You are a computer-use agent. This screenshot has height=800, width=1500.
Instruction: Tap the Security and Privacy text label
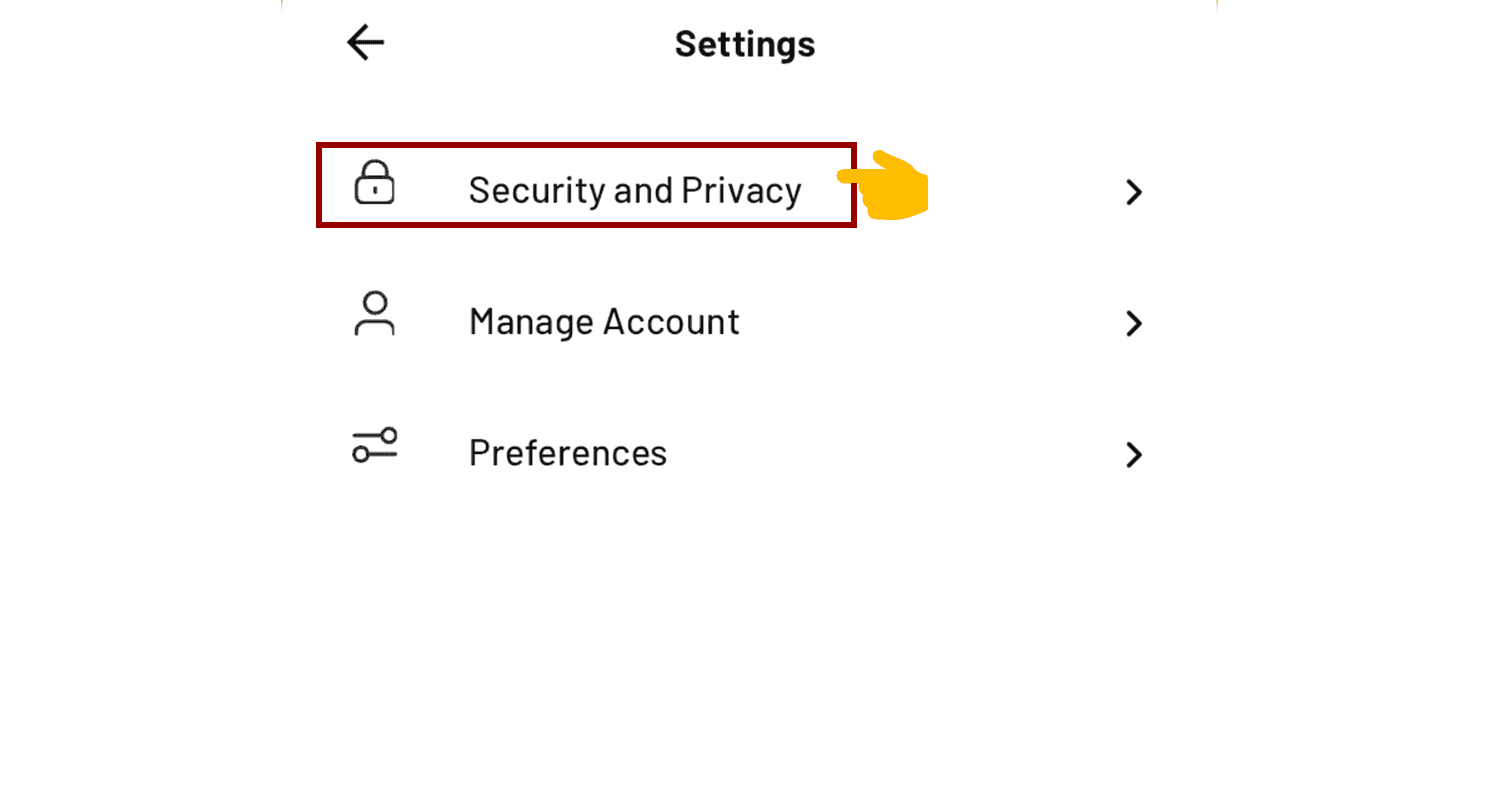pos(635,190)
